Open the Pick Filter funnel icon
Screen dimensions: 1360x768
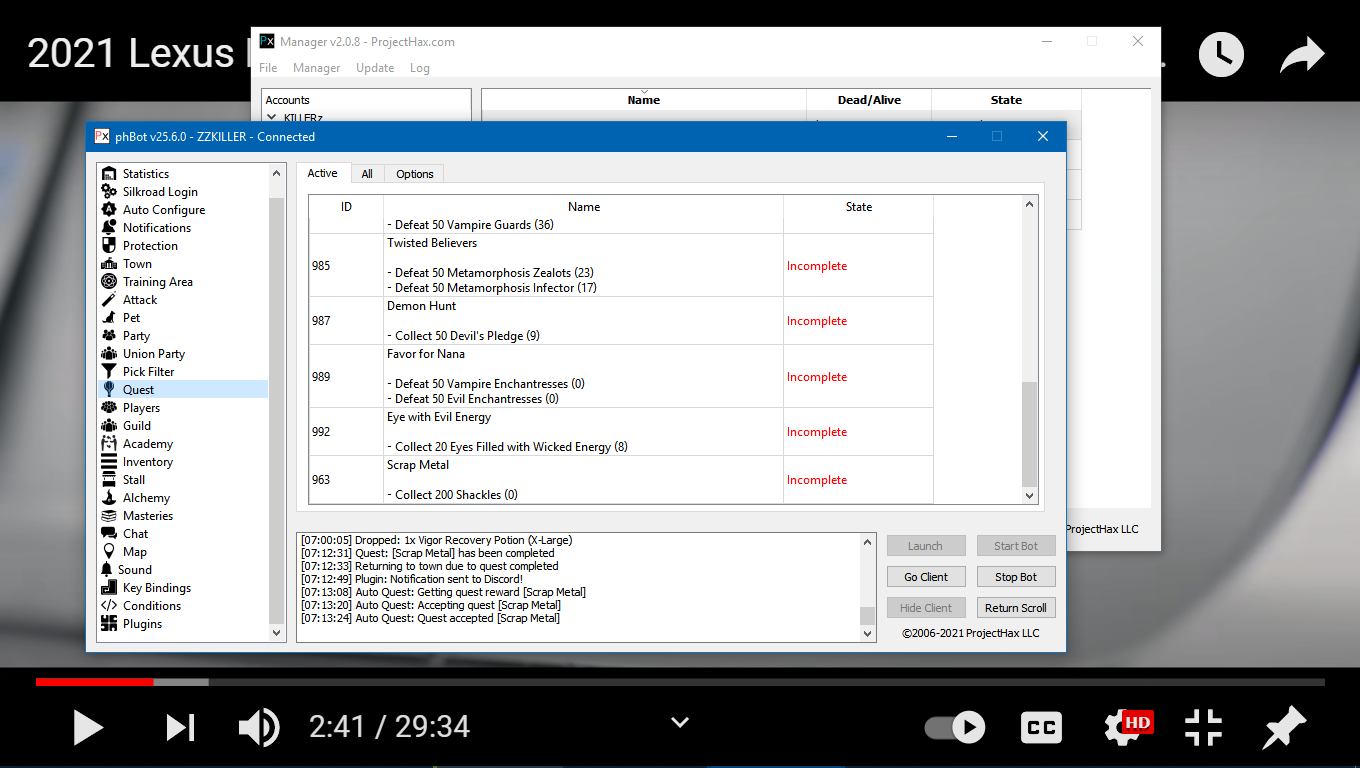click(x=109, y=372)
